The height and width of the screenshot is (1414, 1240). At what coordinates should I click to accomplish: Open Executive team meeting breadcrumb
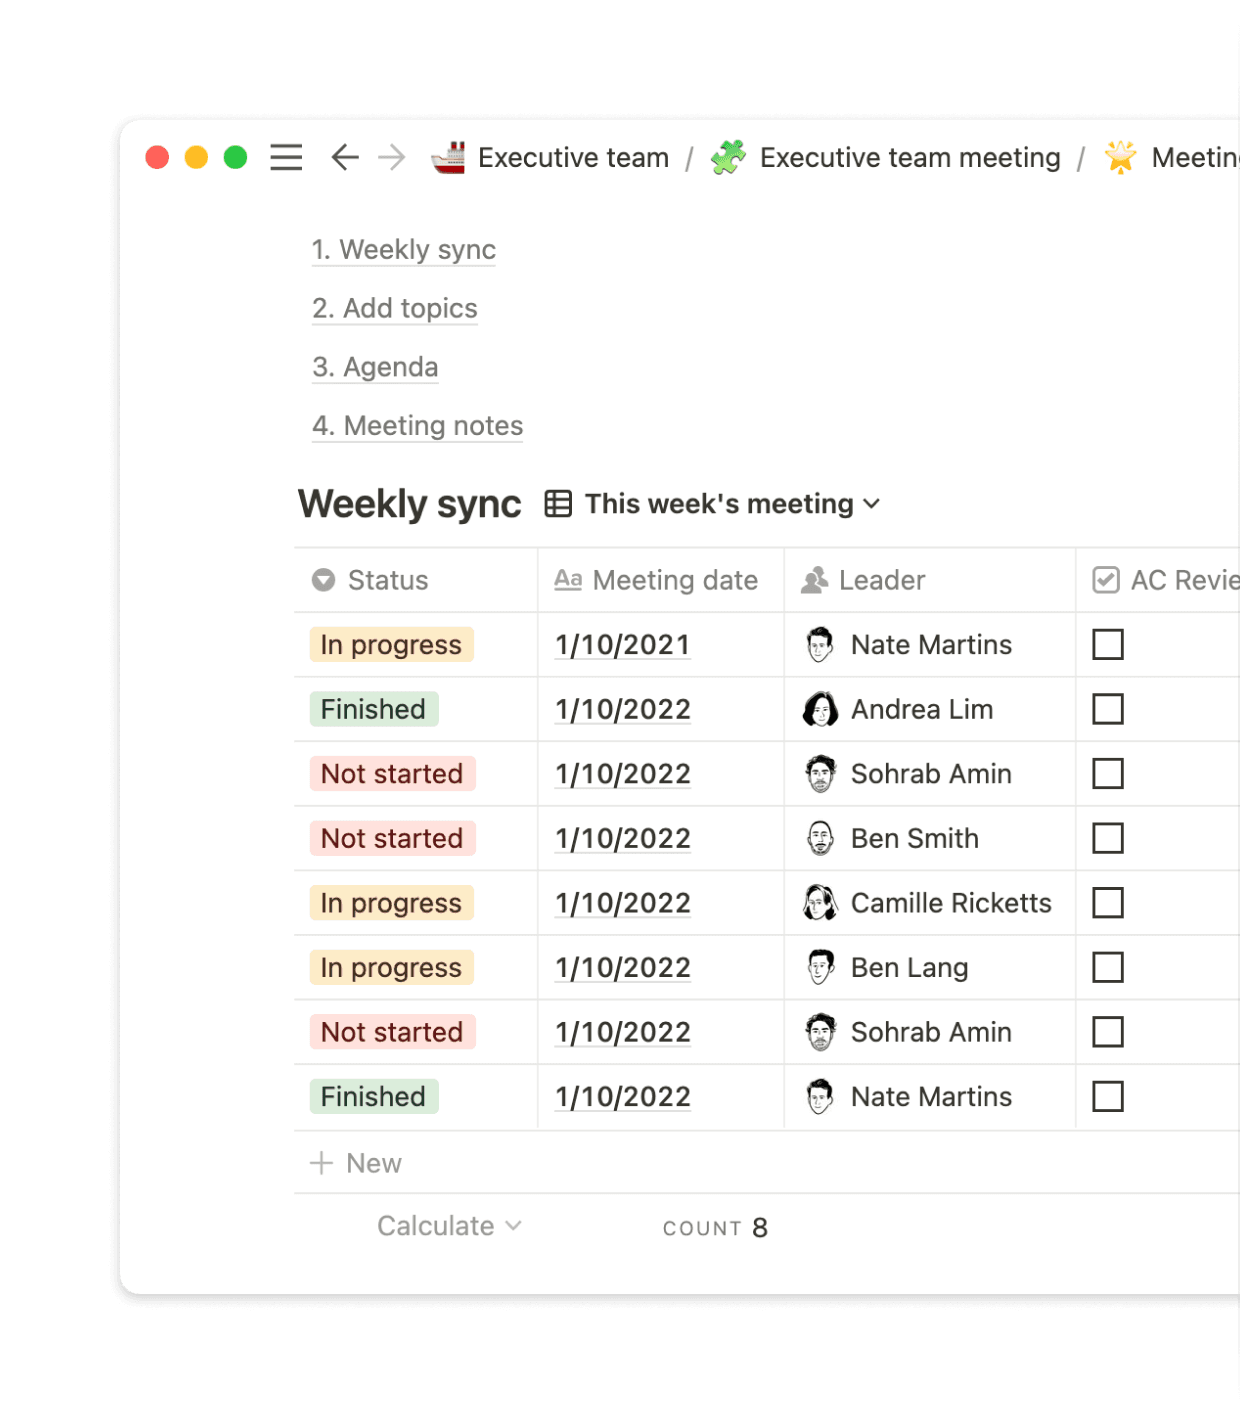coord(909,158)
